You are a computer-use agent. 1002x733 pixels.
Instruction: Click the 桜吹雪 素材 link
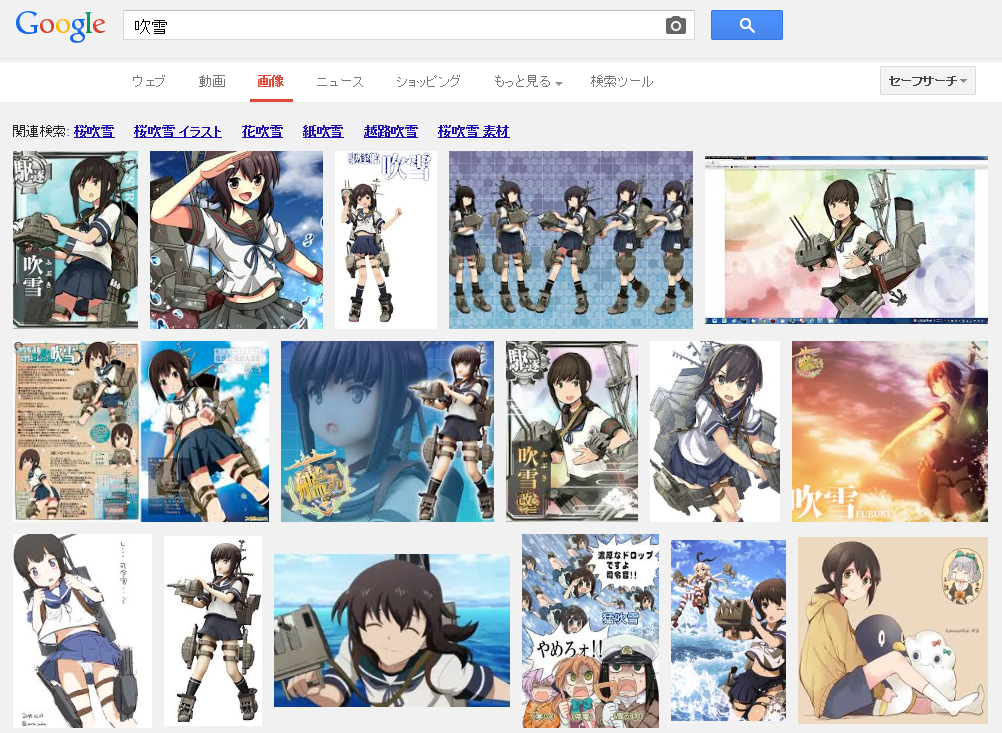(x=474, y=132)
